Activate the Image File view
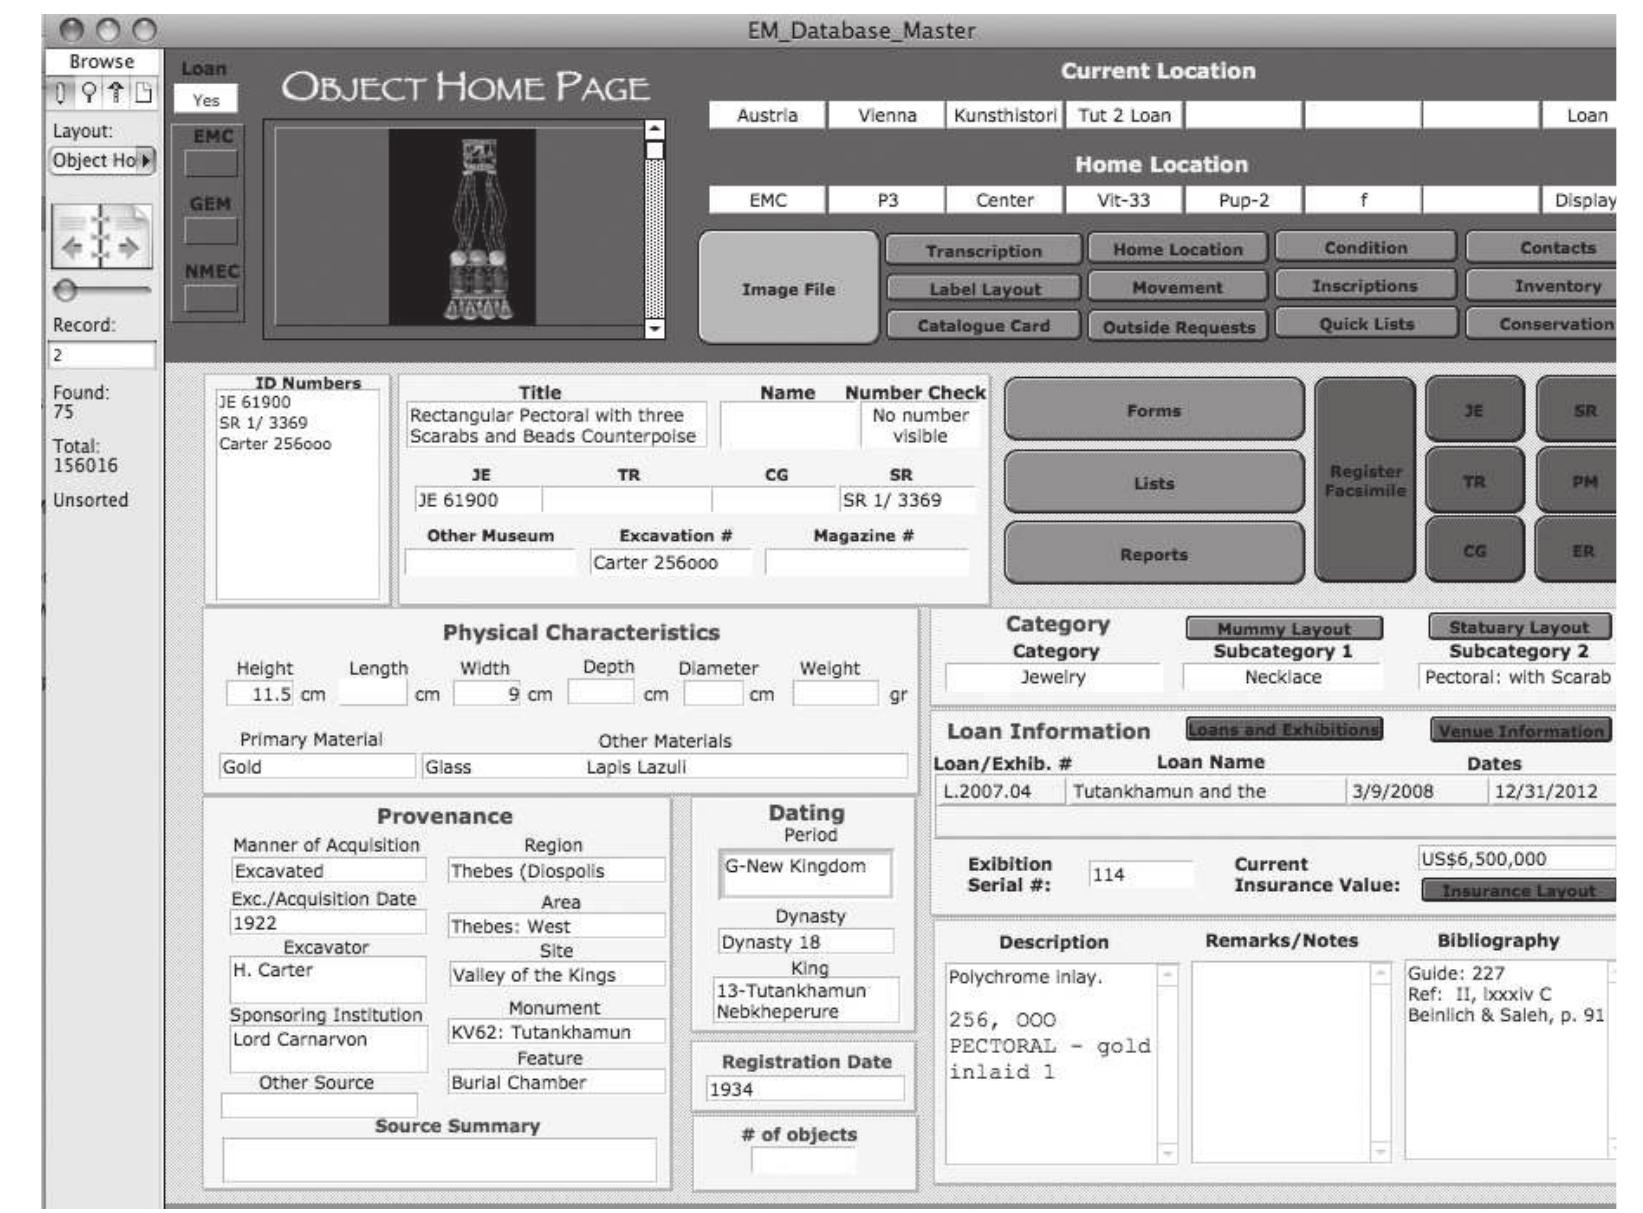1643x1213 pixels. click(785, 291)
